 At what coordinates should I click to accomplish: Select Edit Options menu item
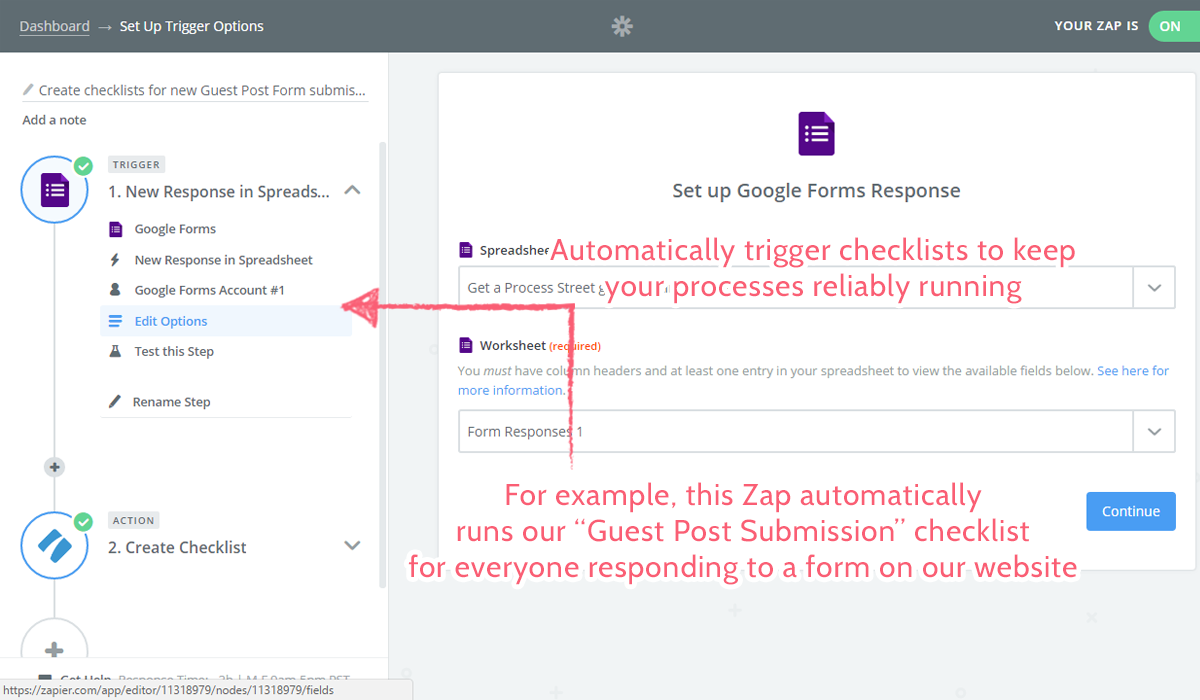pos(226,321)
